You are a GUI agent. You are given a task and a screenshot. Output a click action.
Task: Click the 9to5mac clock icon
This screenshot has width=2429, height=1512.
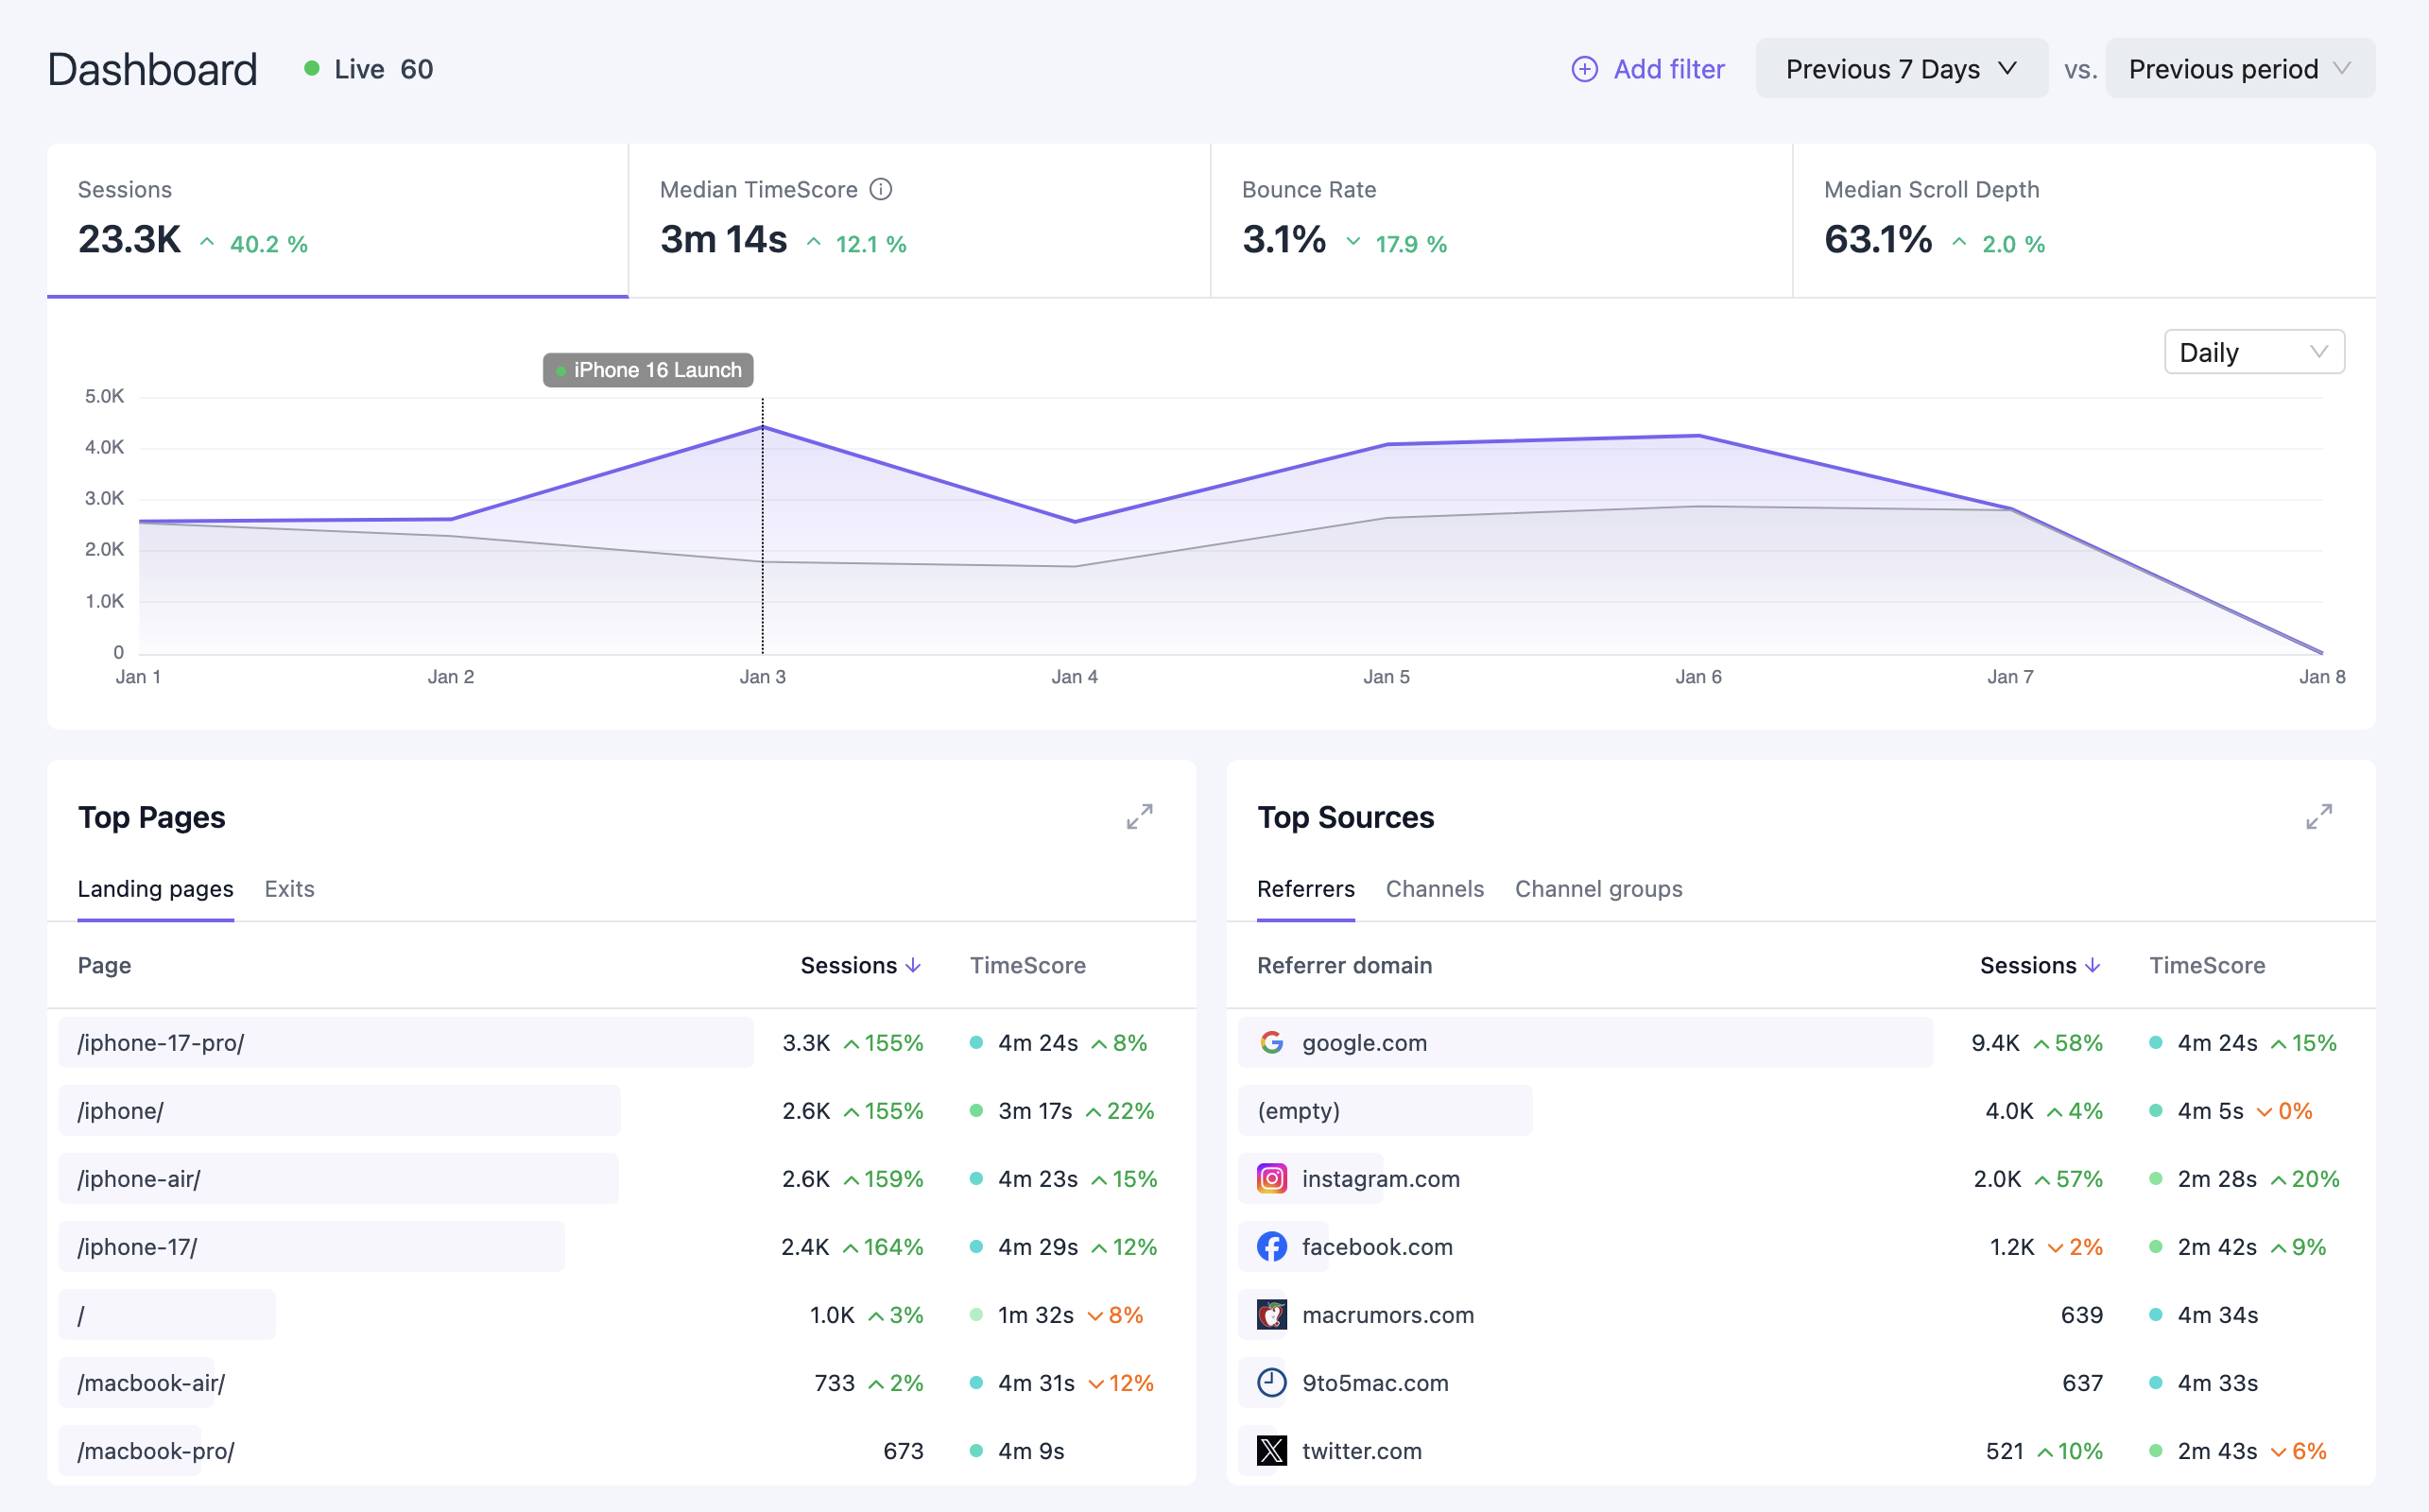pyautogui.click(x=1272, y=1383)
